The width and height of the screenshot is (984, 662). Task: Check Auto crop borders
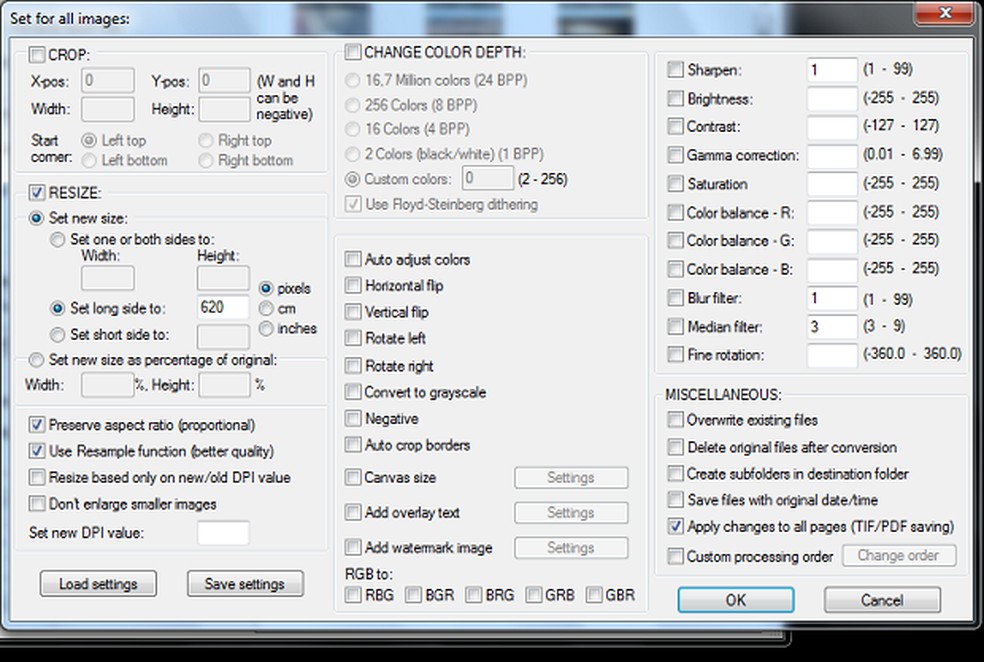pos(353,445)
